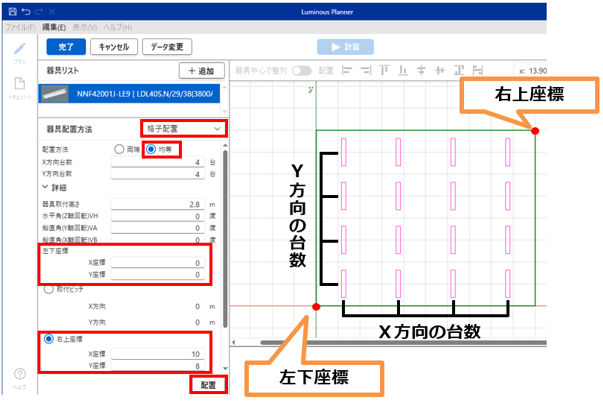Click the 完了 button
The image size is (603, 403).
(x=65, y=47)
